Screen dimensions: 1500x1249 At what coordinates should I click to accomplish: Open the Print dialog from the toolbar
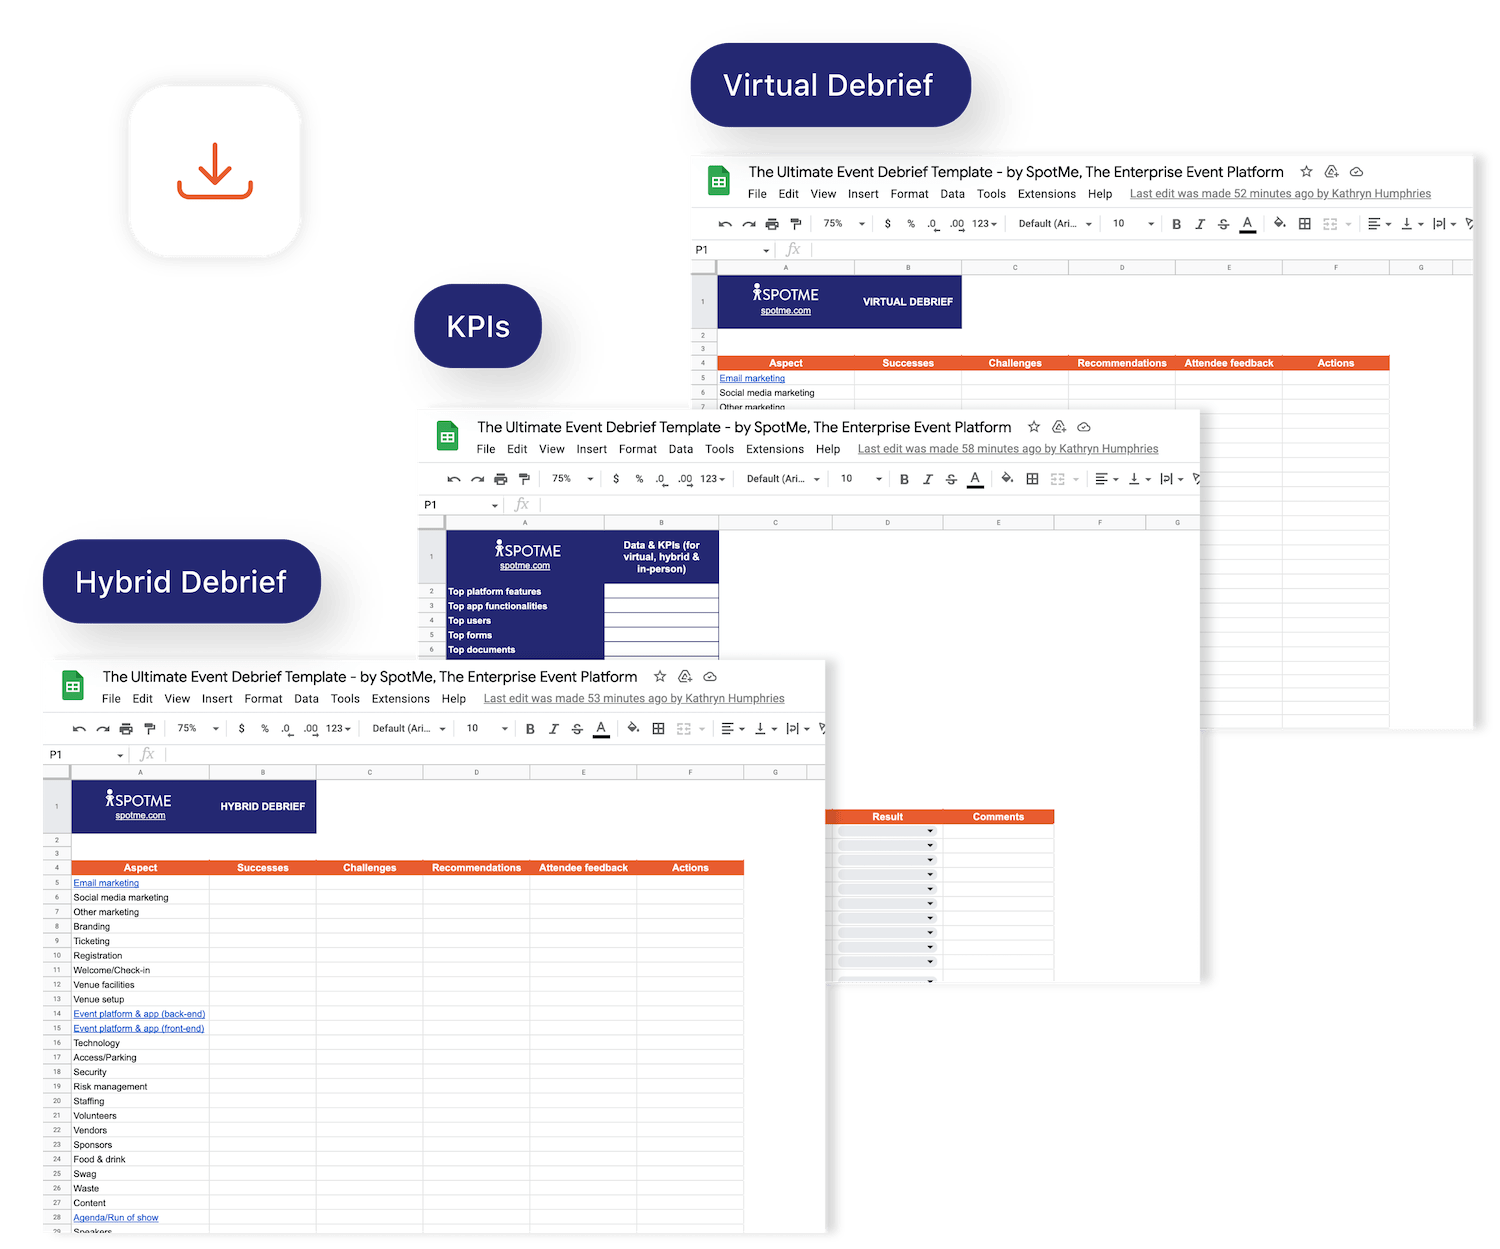(126, 728)
